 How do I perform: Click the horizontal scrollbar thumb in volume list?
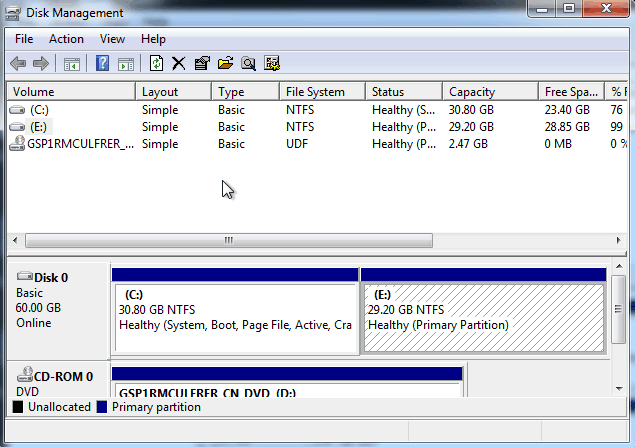(229, 241)
